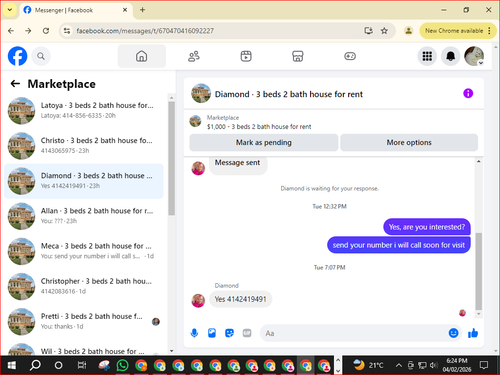Attach a photo file icon

tap(212, 333)
